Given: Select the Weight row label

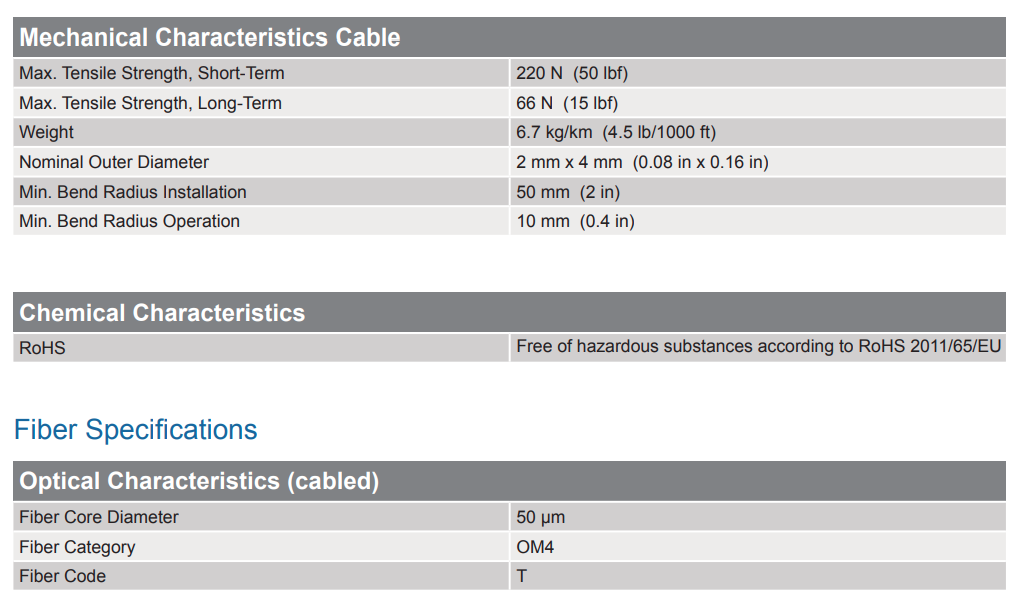Looking at the screenshot, I should [x=46, y=132].
